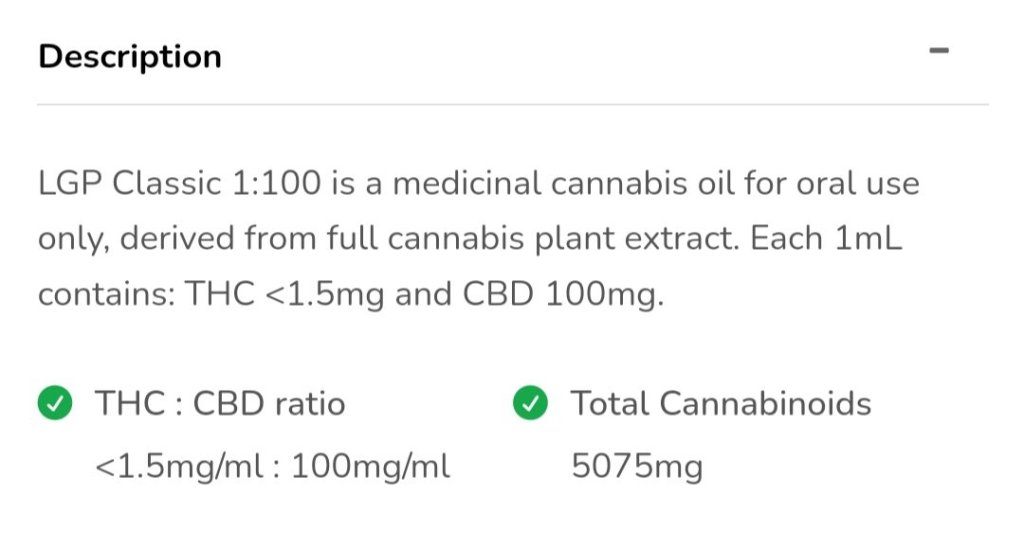The image size is (1024, 548).
Task: Click green checkmark beside THC : CBD ratio
Action: coord(55,404)
